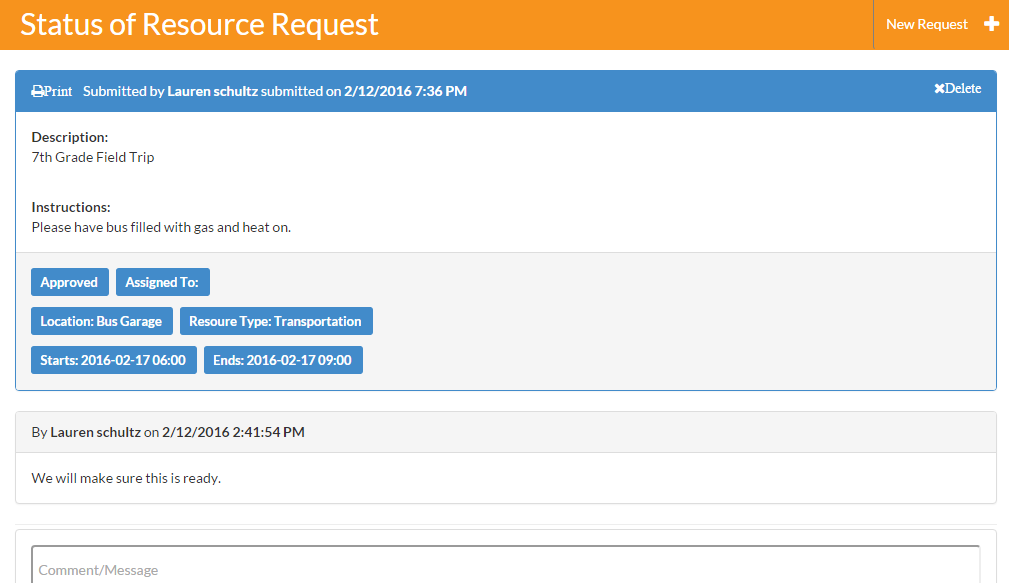Click the bus instructions text
This screenshot has width=1009, height=583.
[161, 227]
